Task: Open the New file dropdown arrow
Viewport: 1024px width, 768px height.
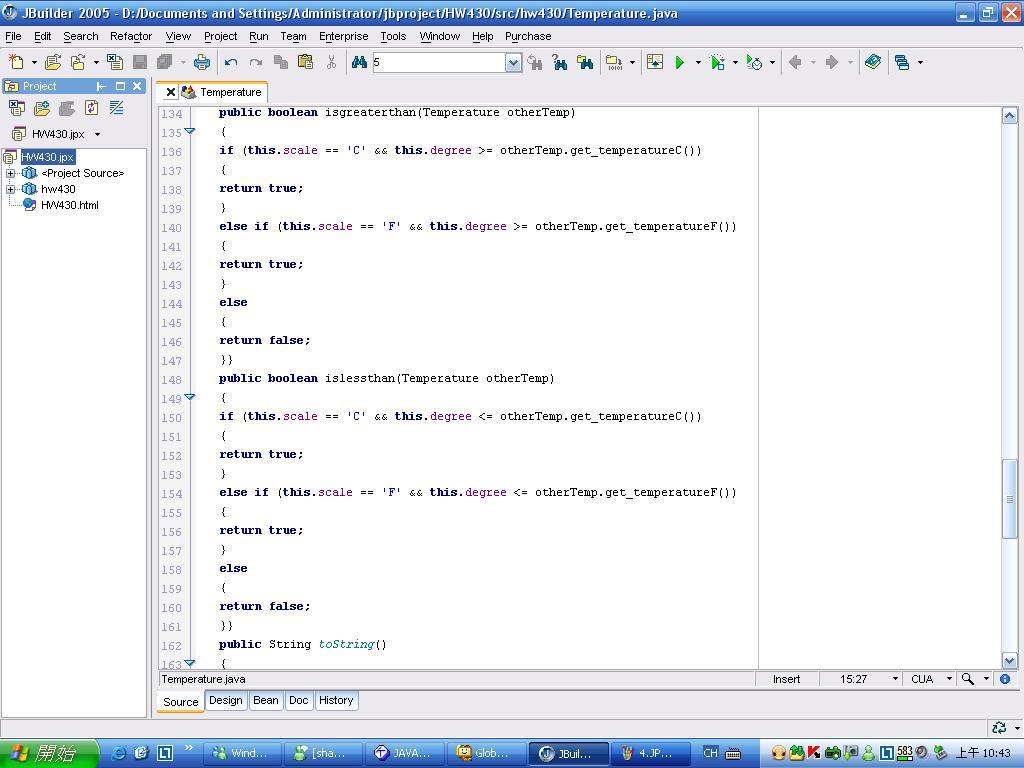Action: (34, 63)
